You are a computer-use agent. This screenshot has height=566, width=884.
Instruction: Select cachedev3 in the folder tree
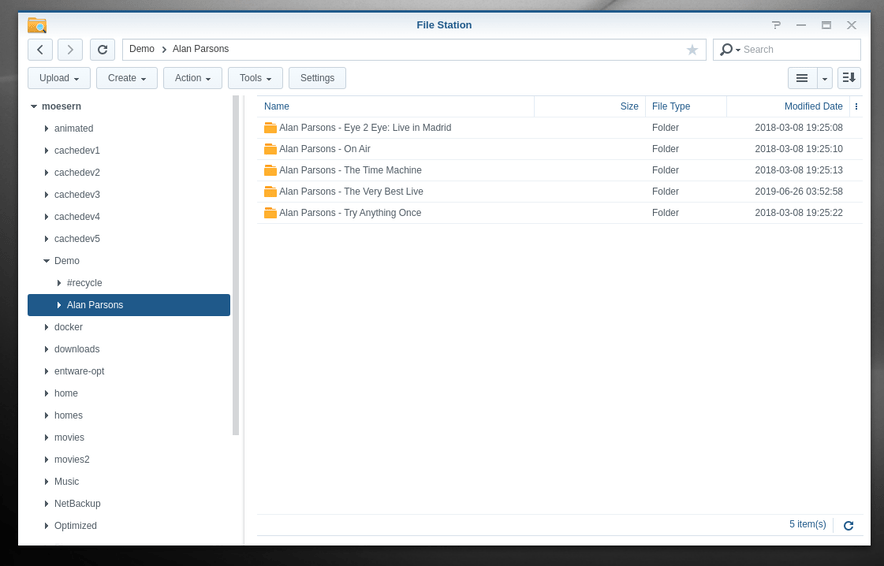pos(77,194)
